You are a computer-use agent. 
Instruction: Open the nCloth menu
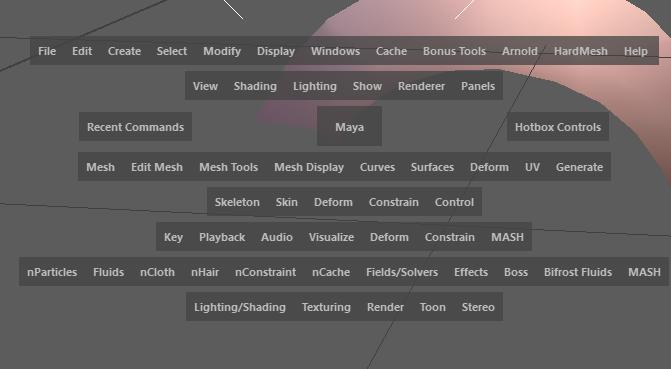[157, 272]
